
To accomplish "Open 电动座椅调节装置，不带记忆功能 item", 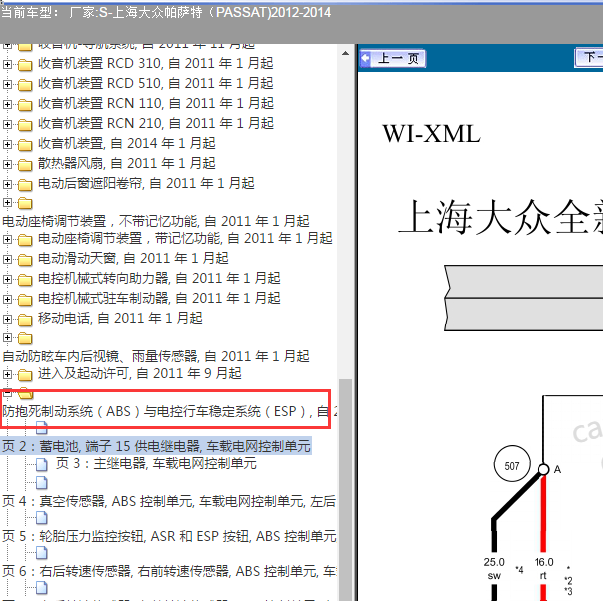I will pyautogui.click(x=156, y=221).
